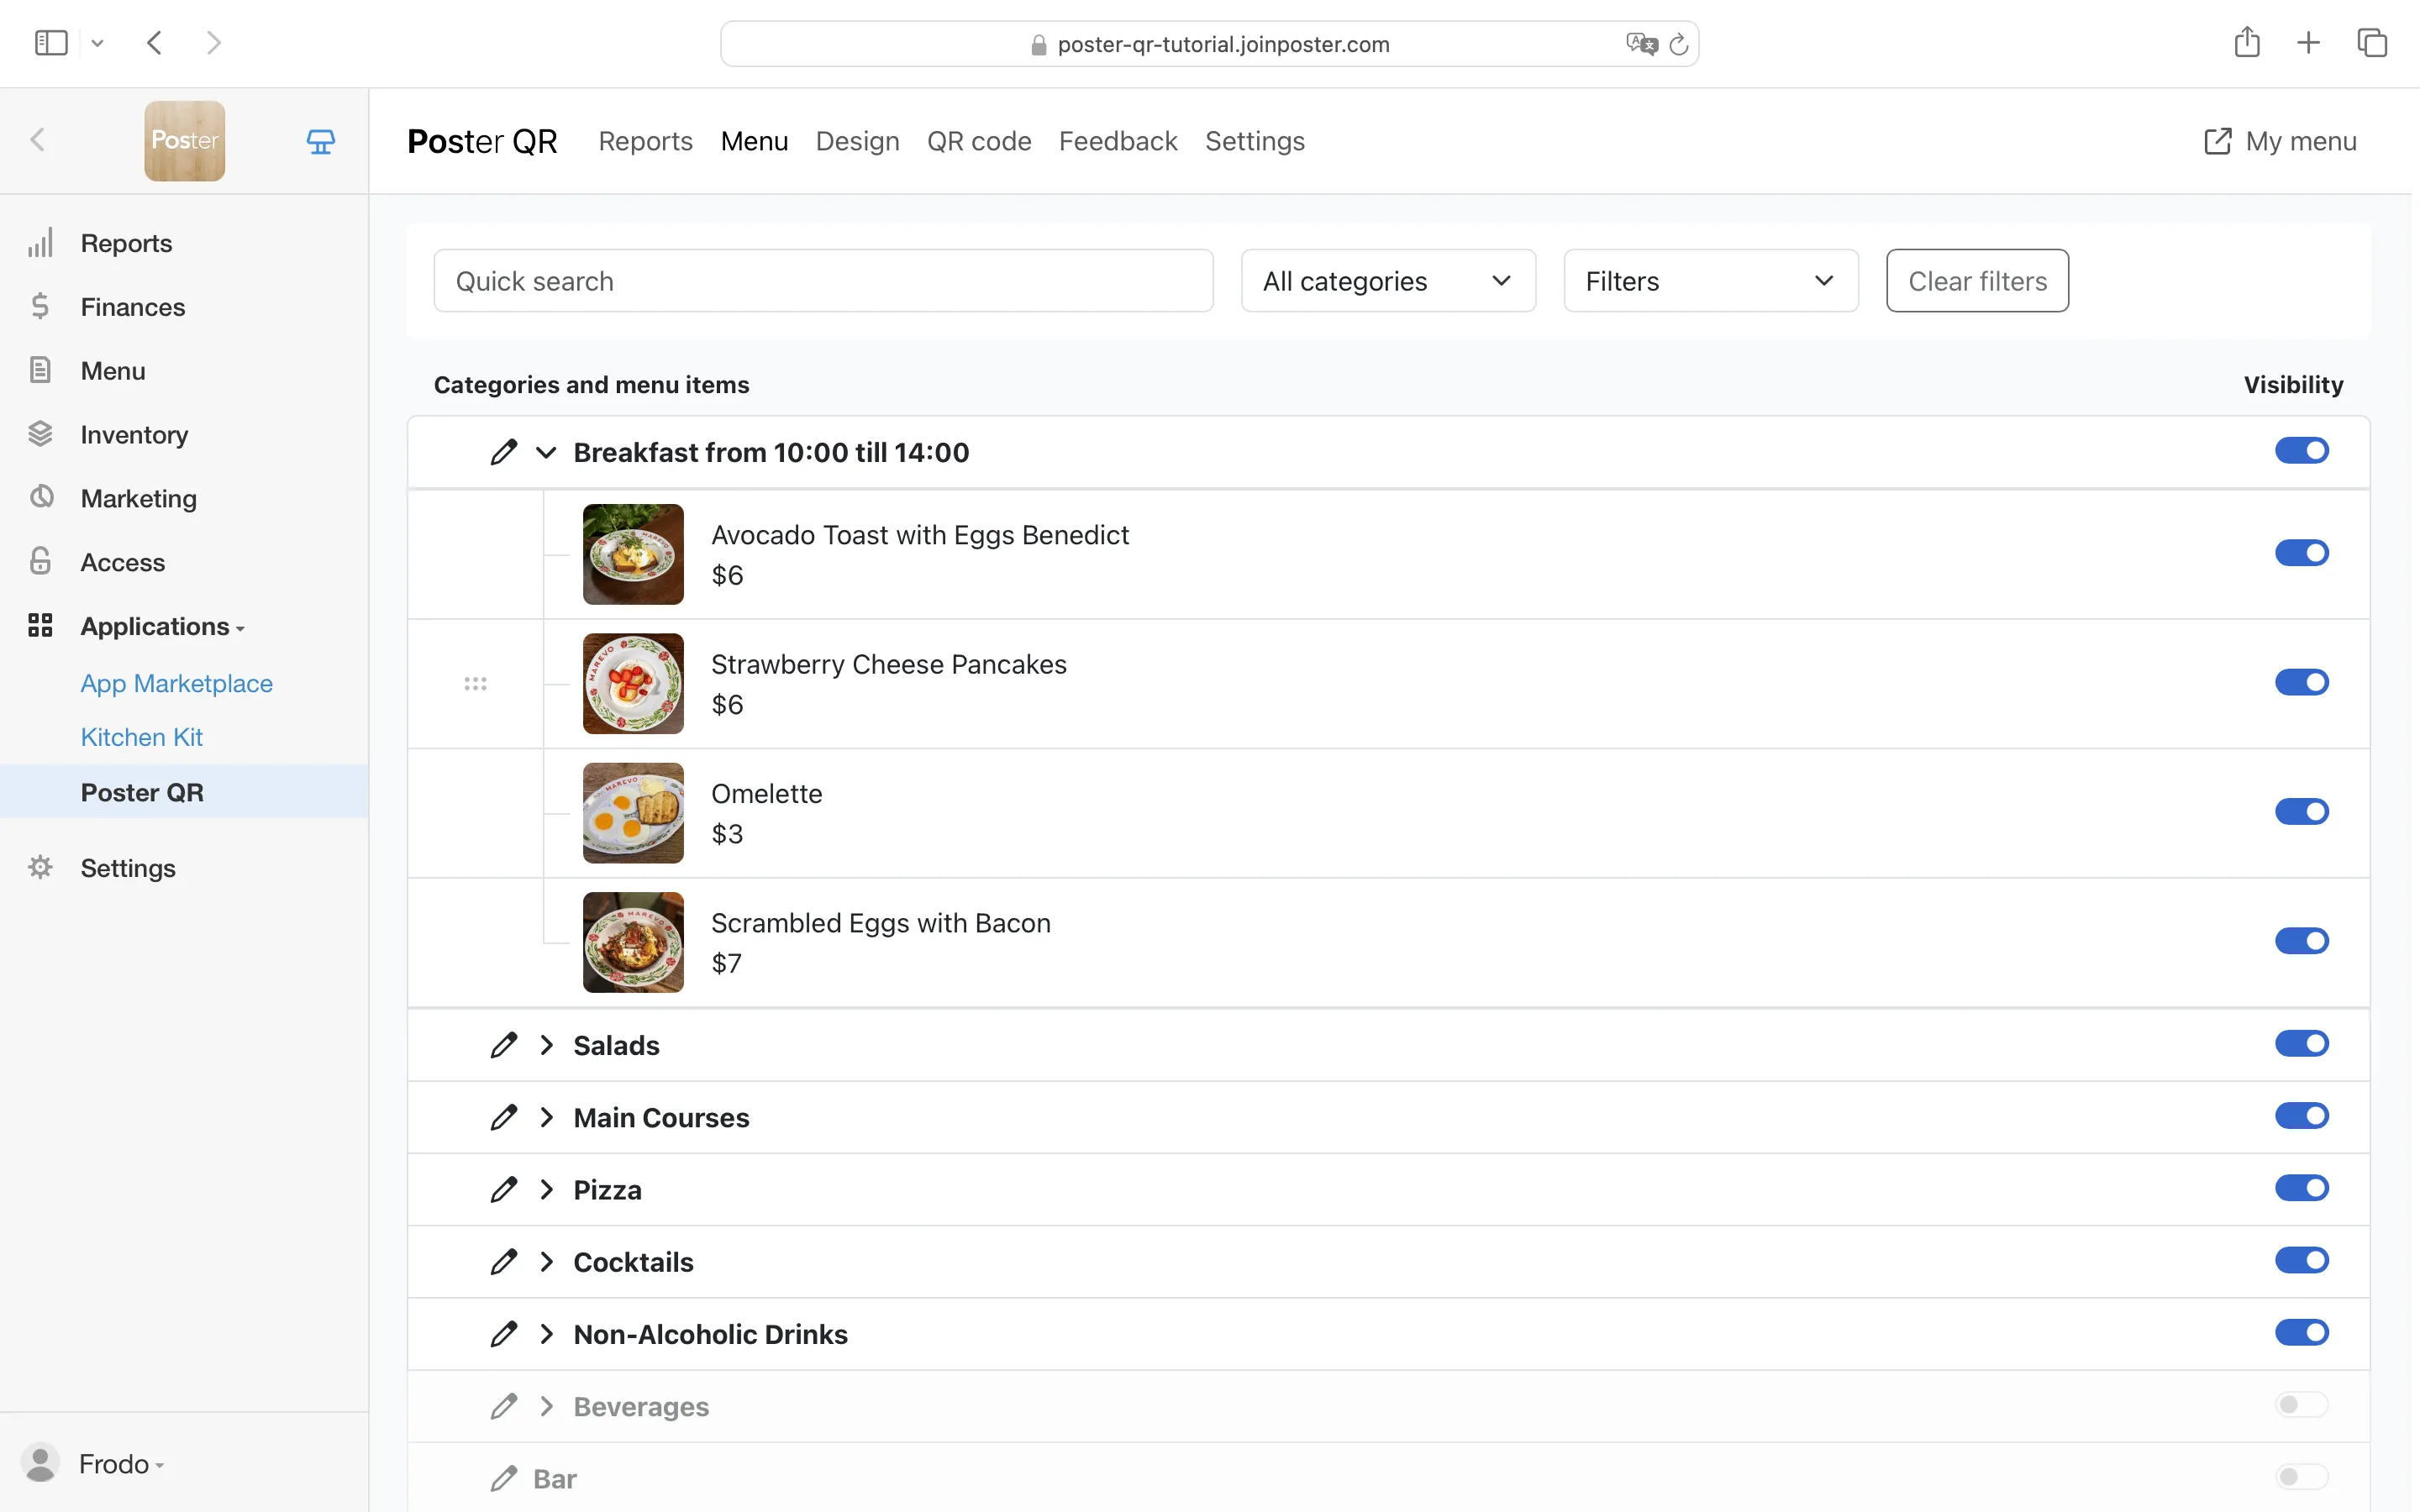2420x1512 pixels.
Task: Click the drag handle beside Strawberry Cheese Pancakes
Action: [x=475, y=684]
